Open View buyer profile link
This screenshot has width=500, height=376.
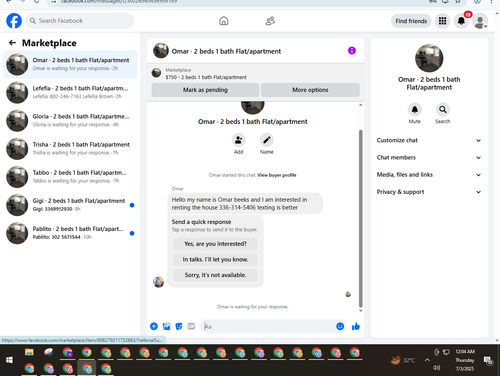click(277, 175)
